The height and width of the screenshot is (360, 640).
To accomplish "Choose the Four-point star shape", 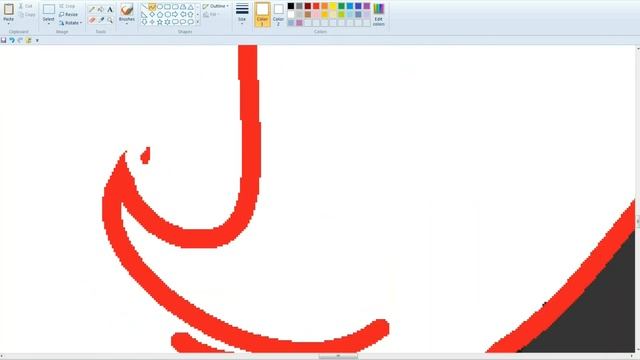I will 152,22.
